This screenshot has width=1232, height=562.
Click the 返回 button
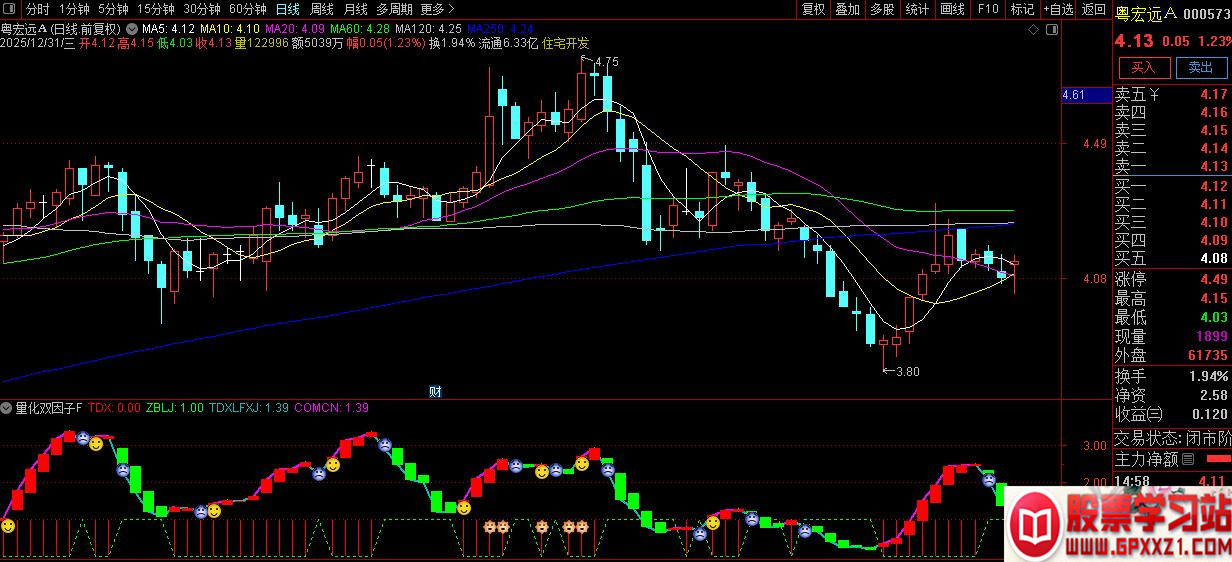[x=1094, y=9]
